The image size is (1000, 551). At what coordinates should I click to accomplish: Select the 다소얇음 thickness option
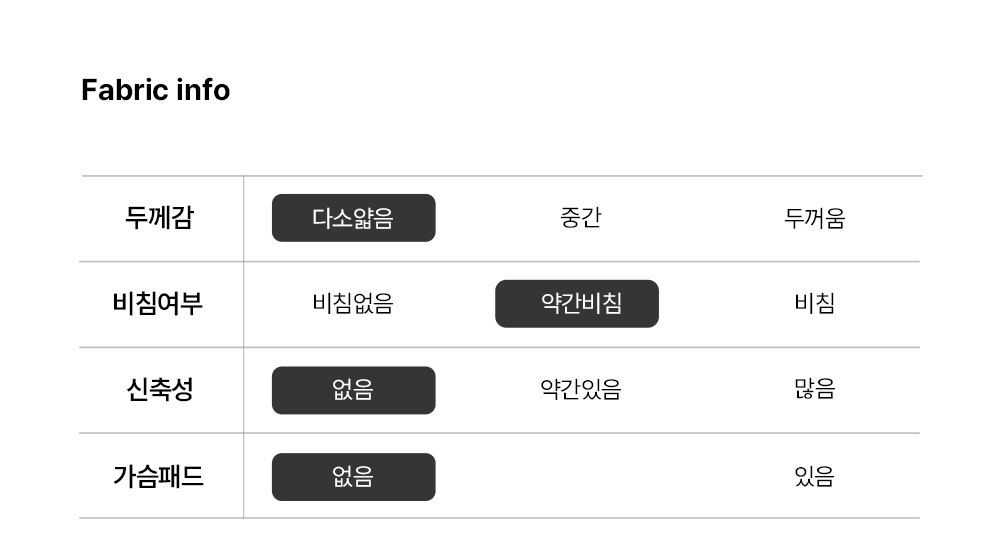click(353, 218)
